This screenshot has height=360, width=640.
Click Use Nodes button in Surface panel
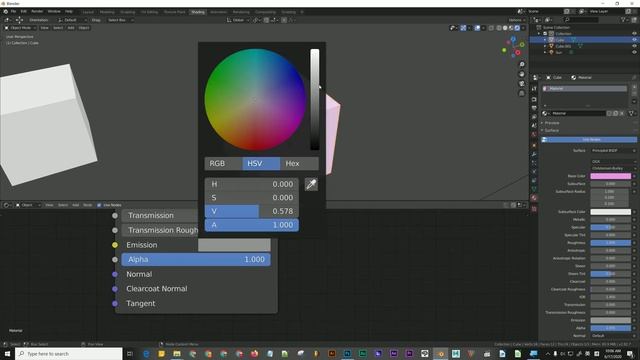[589, 140]
